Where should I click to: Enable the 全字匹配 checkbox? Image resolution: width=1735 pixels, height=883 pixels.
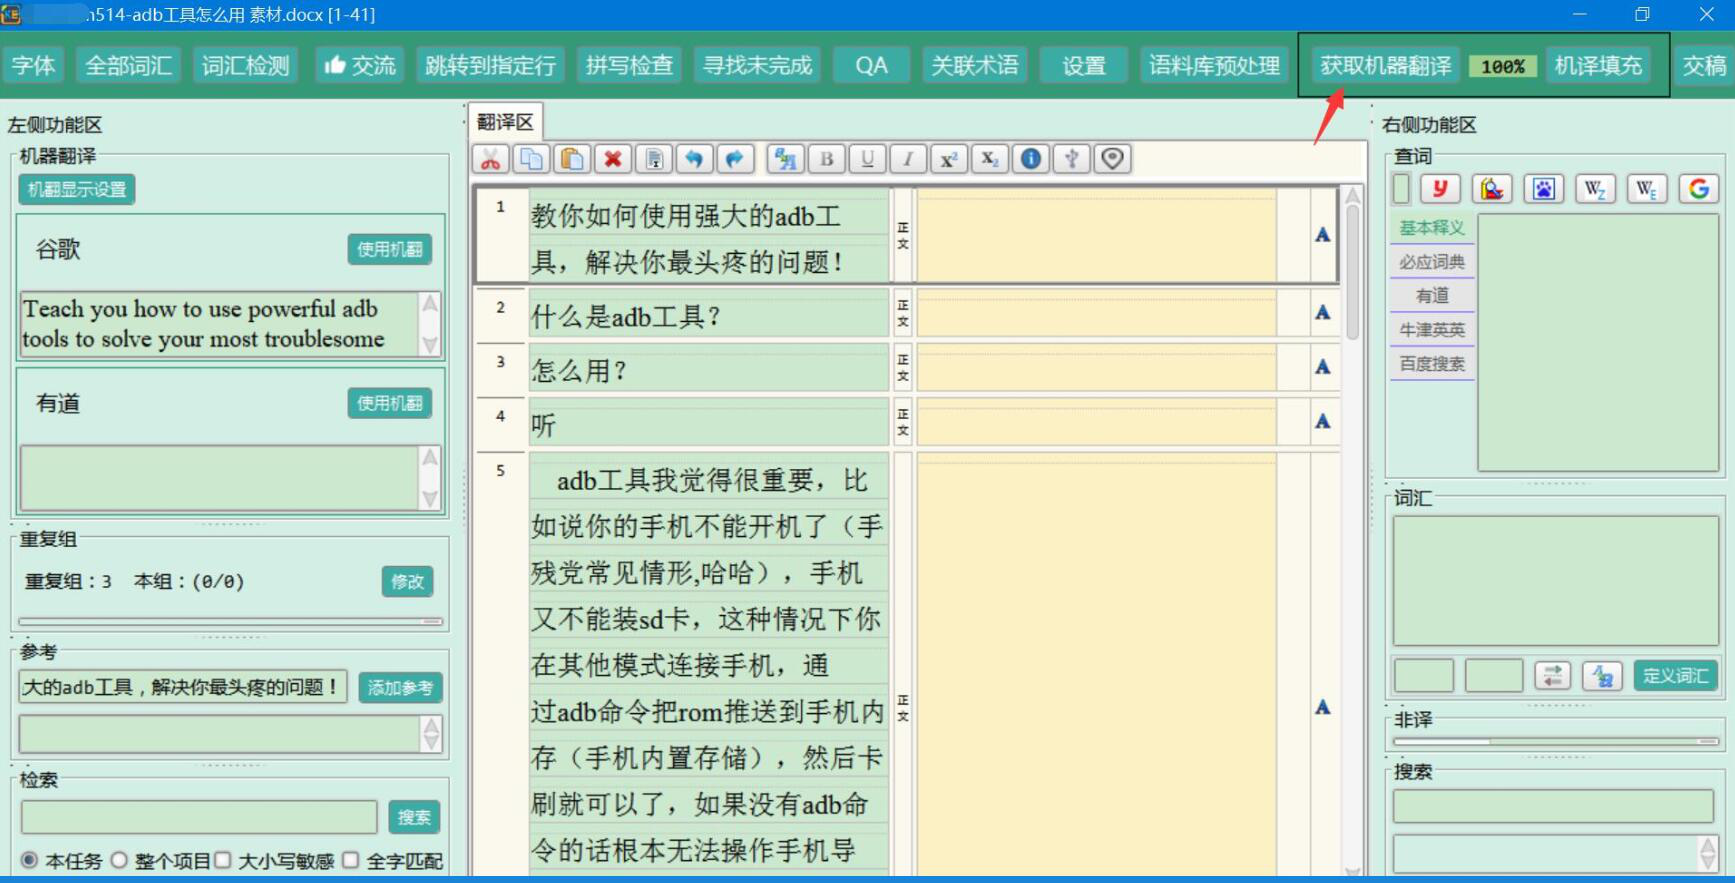click(x=351, y=860)
